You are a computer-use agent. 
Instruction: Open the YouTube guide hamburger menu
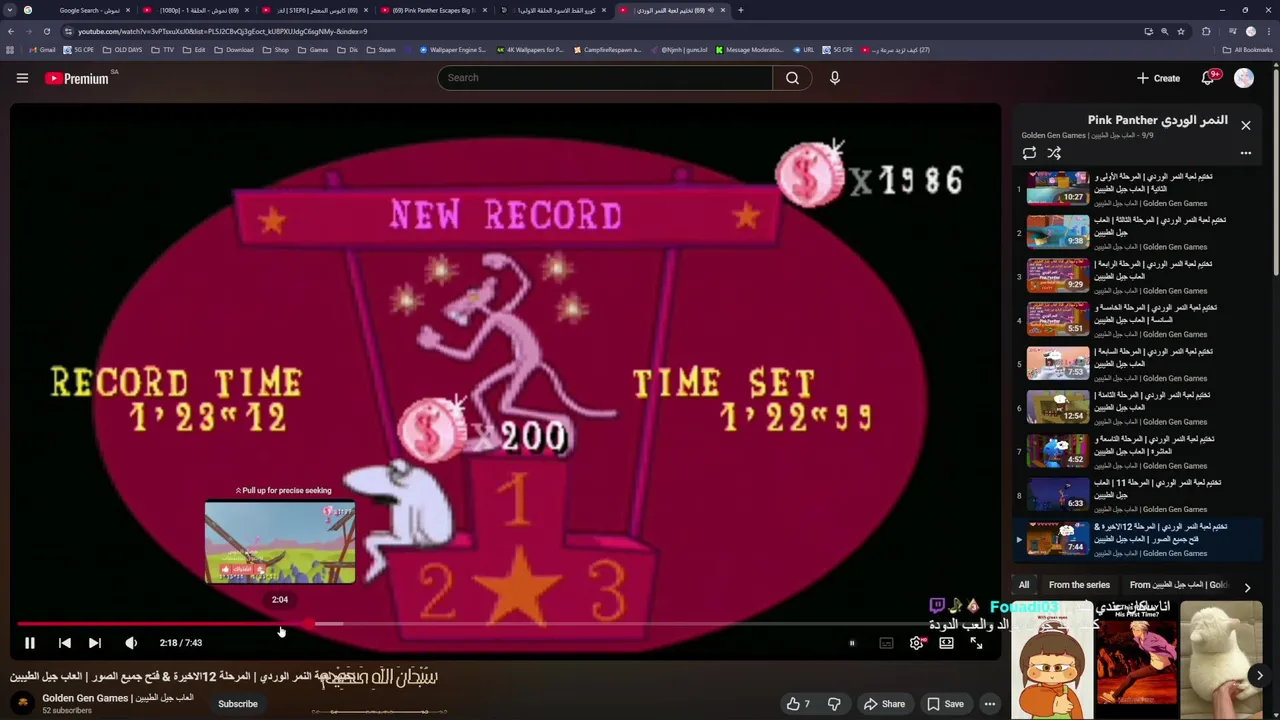click(22, 78)
